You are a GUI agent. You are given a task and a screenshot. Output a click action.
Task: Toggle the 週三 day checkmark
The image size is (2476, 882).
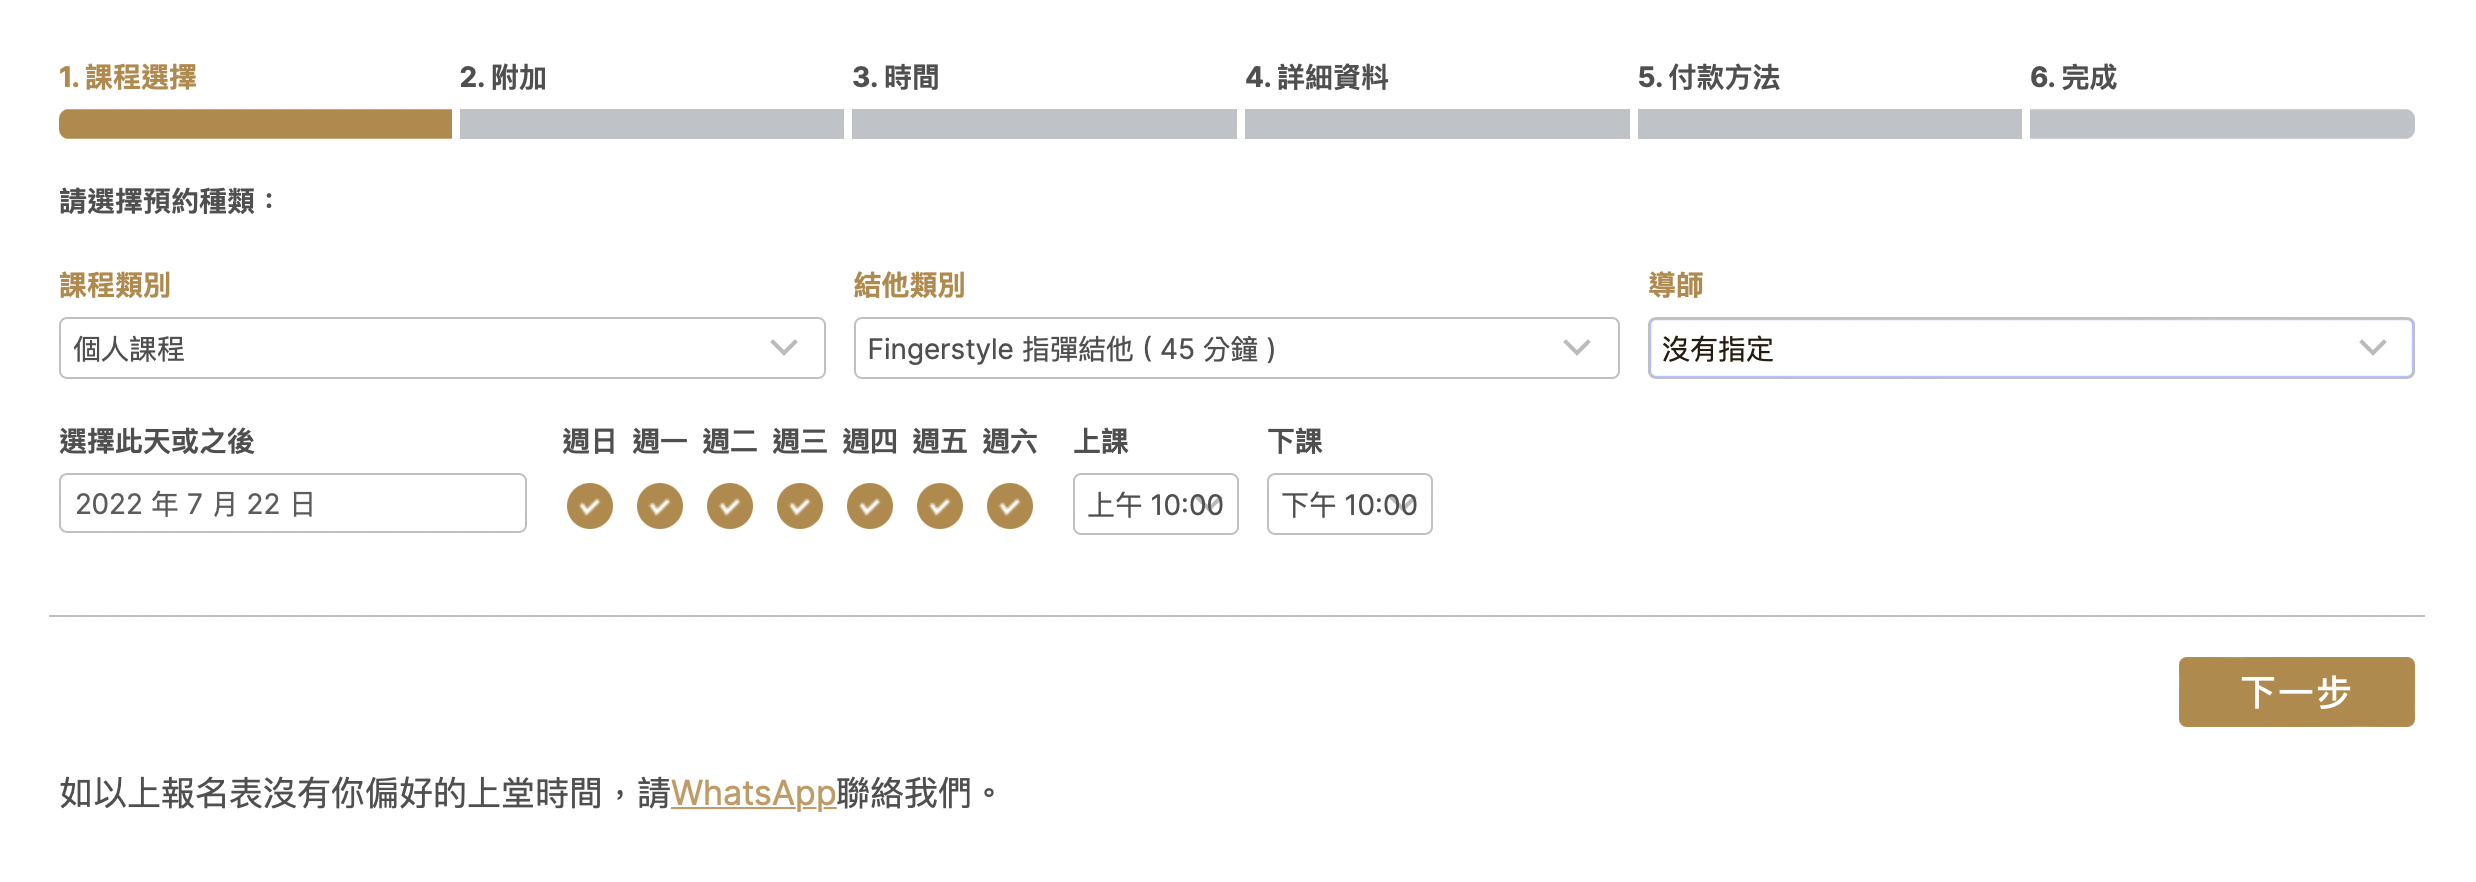pyautogui.click(x=800, y=505)
